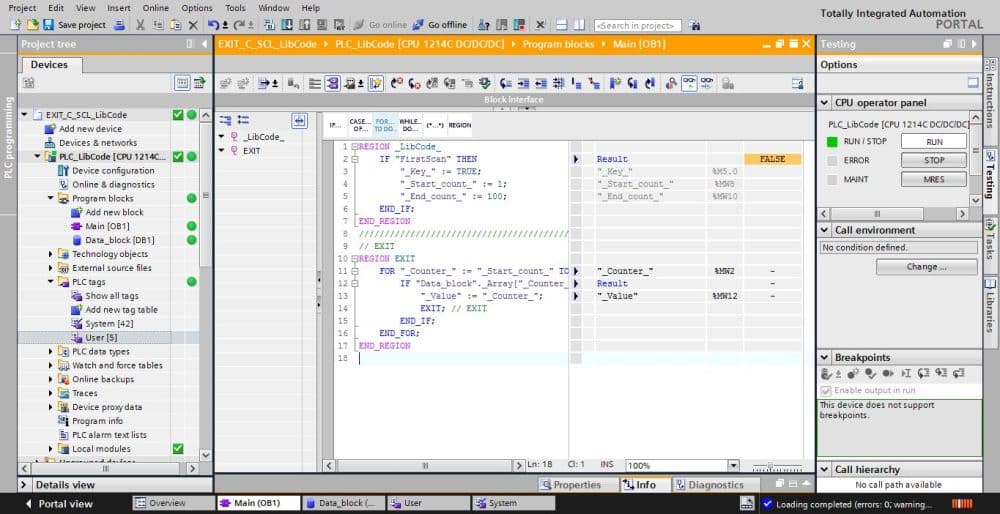Click the Testing options view icon
Screen dimensions: 1000x514
[973, 83]
